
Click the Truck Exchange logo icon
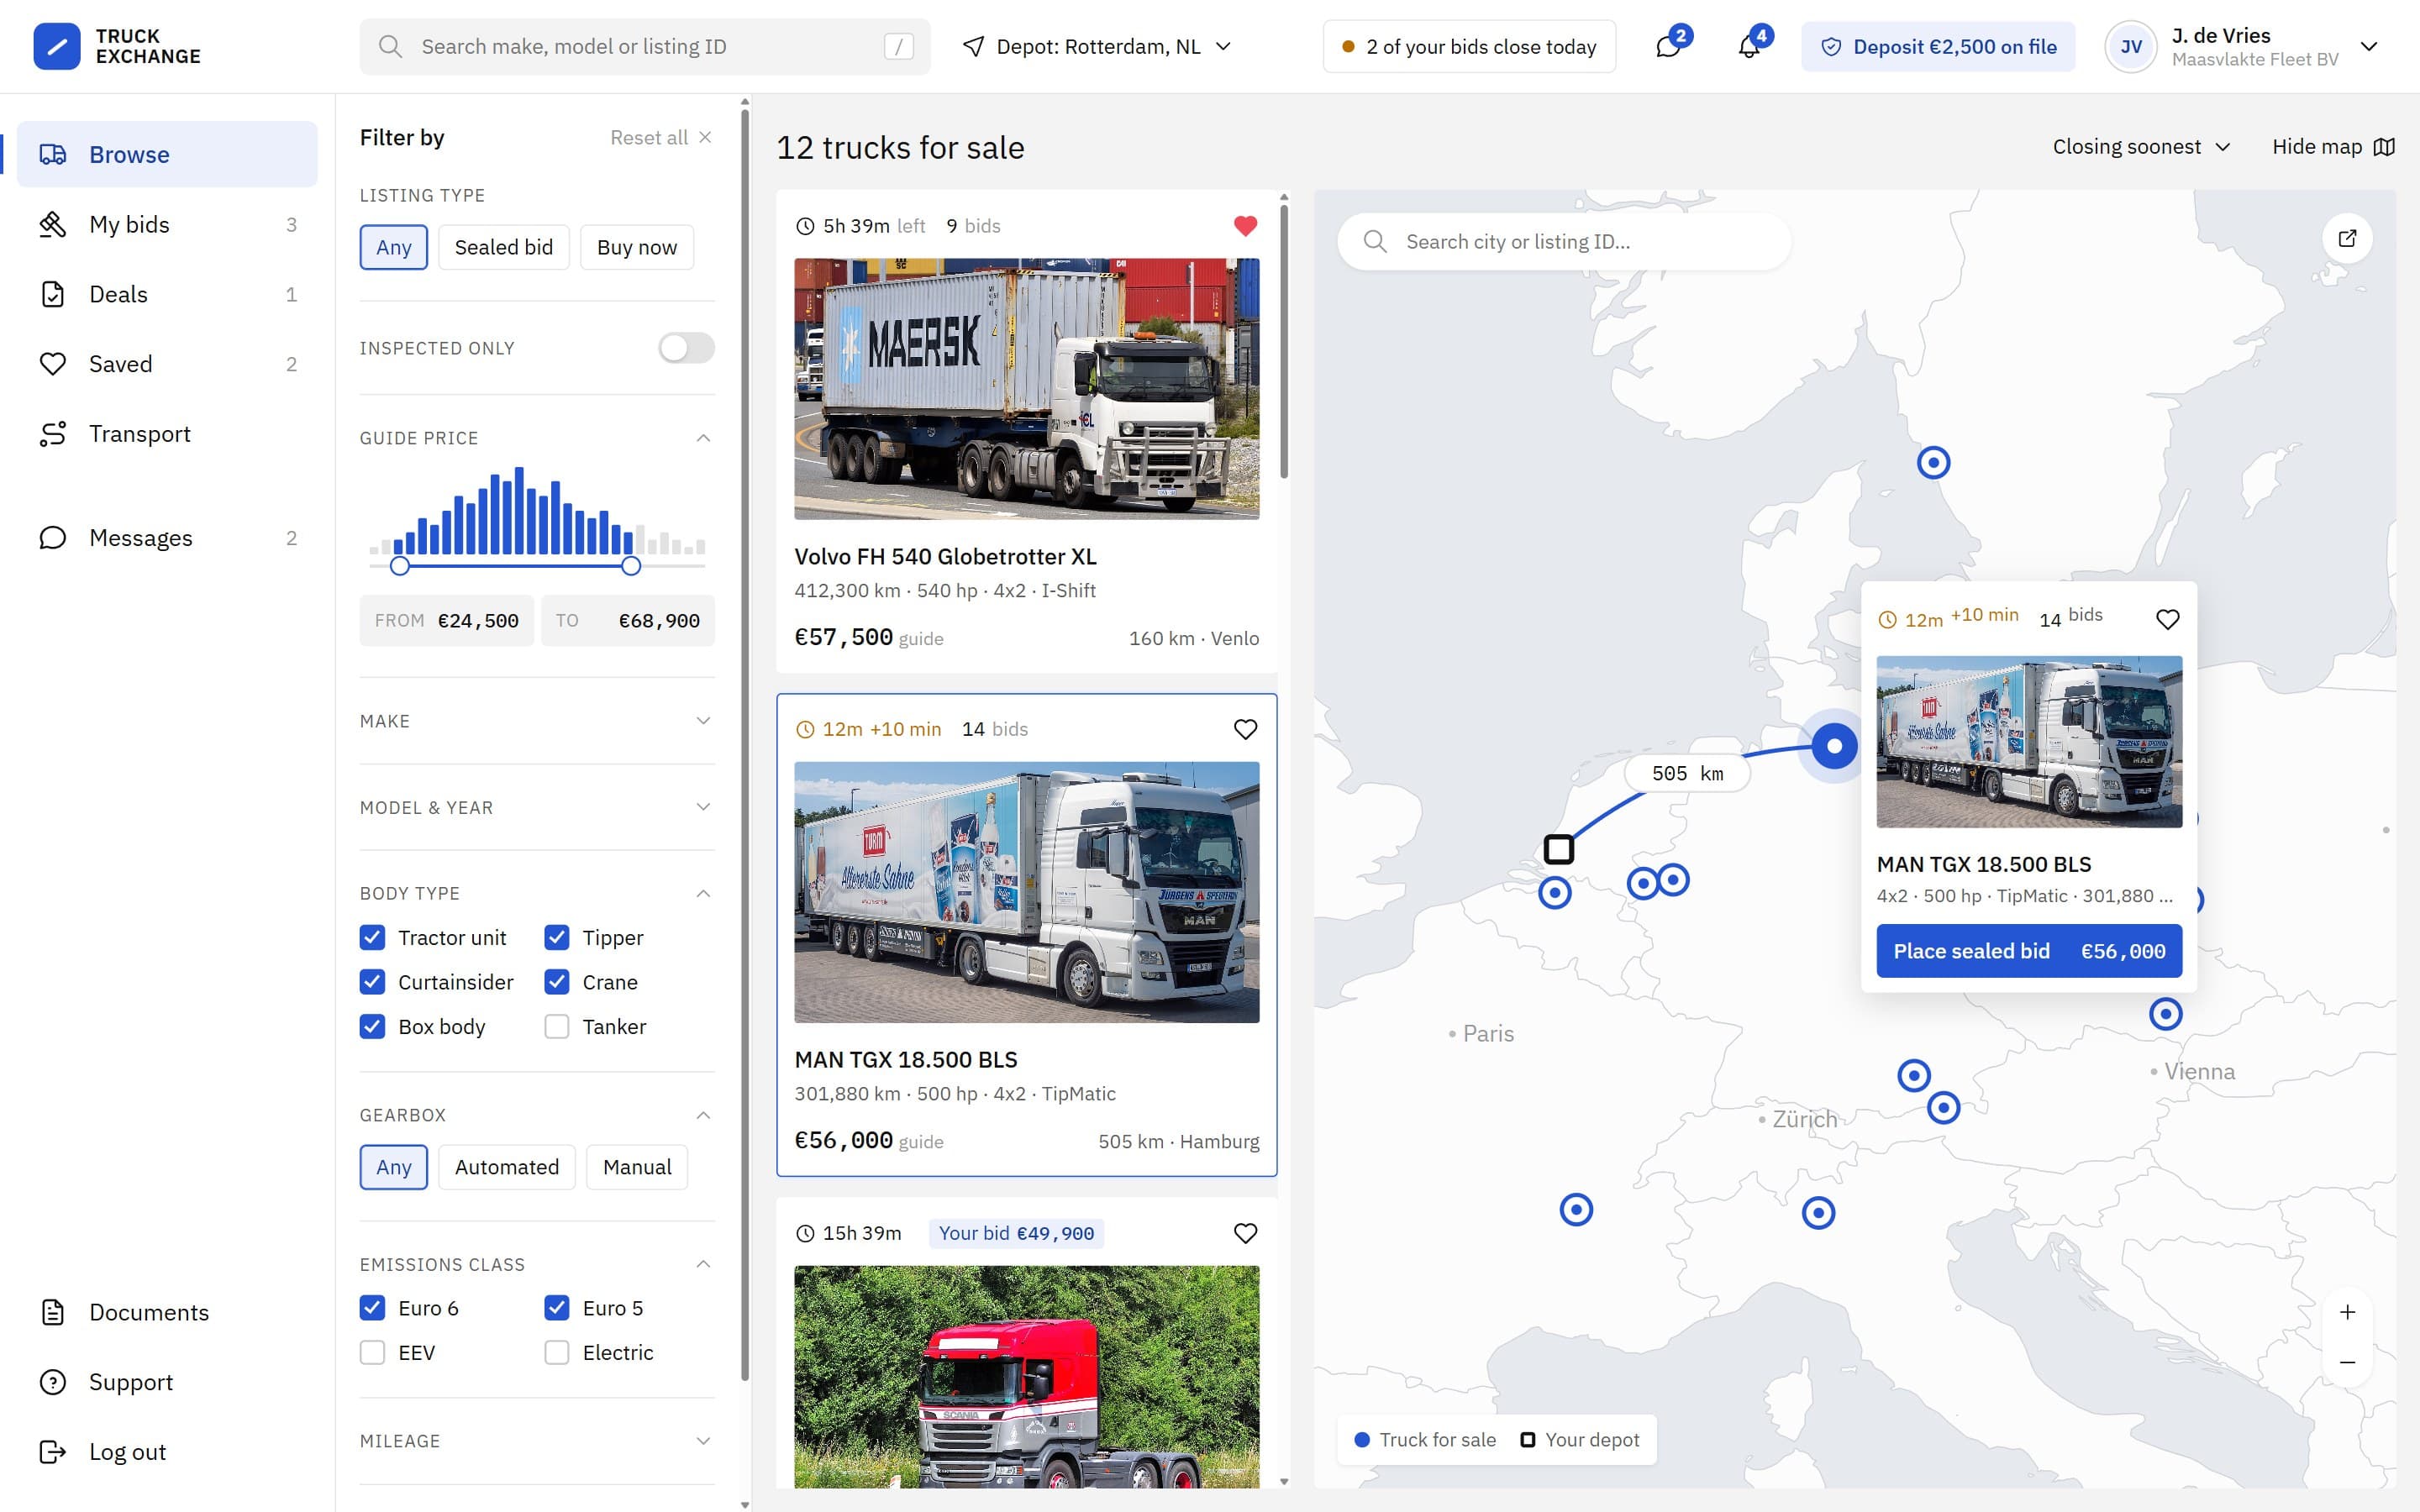[x=57, y=46]
